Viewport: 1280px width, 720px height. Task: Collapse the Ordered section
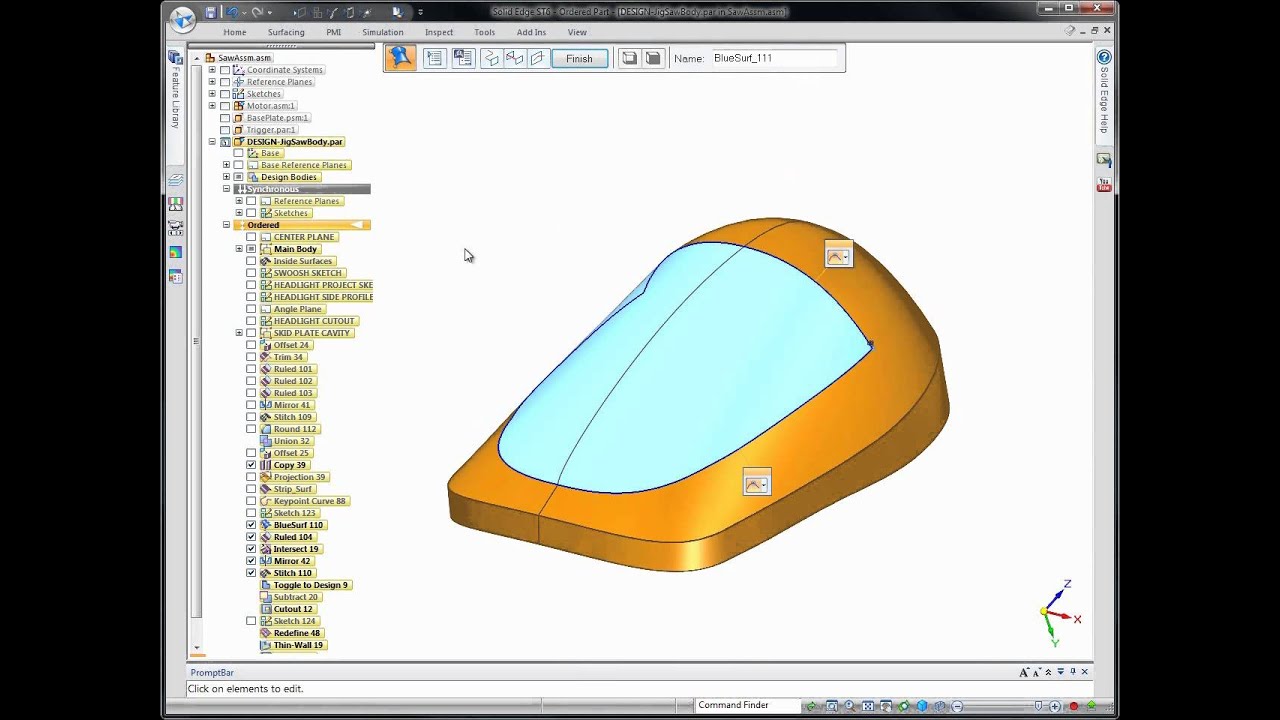pos(226,225)
